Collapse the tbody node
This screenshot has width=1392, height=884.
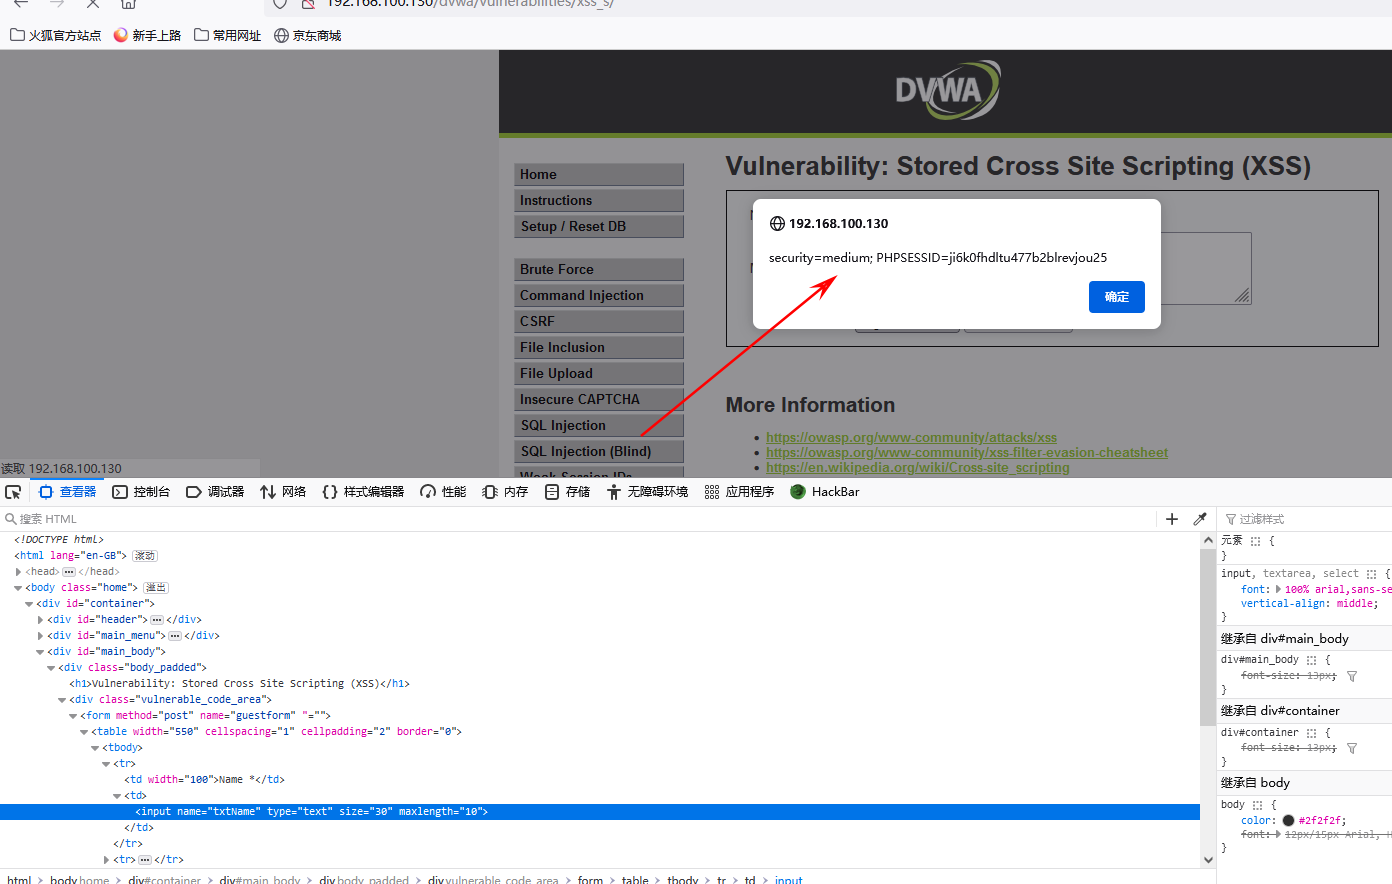coord(95,748)
